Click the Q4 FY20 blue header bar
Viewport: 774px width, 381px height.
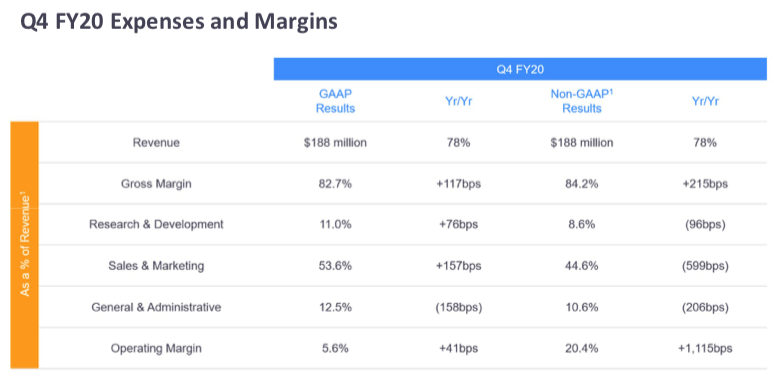(520, 70)
